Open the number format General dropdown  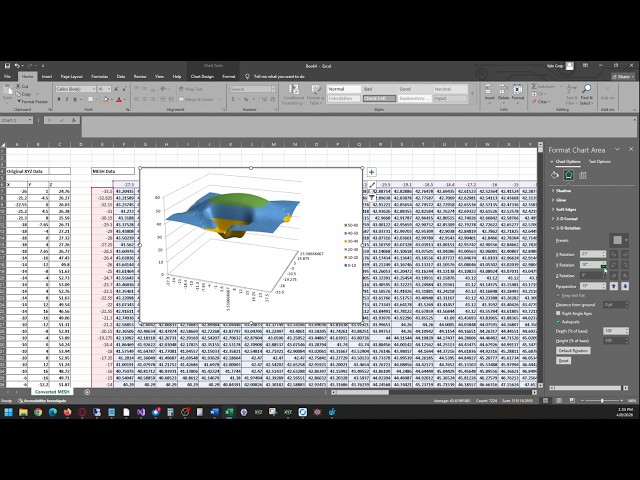pyautogui.click(x=273, y=89)
